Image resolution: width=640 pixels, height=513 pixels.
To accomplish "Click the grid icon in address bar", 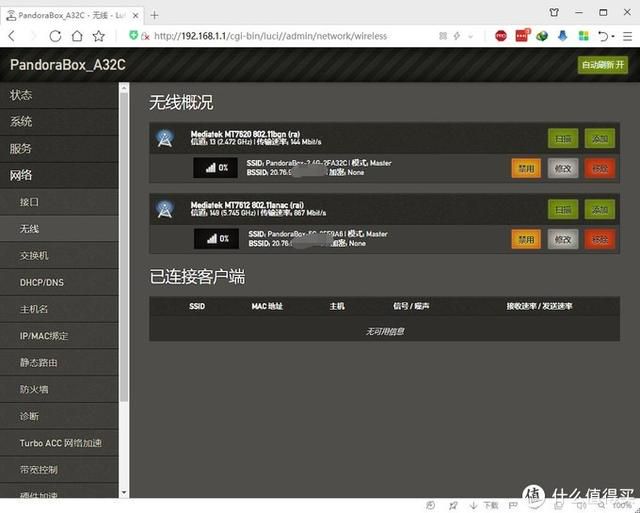I will [443, 36].
